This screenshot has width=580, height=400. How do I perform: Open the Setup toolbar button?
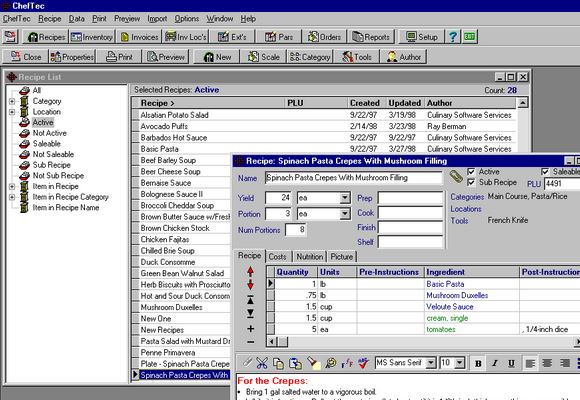pos(421,37)
